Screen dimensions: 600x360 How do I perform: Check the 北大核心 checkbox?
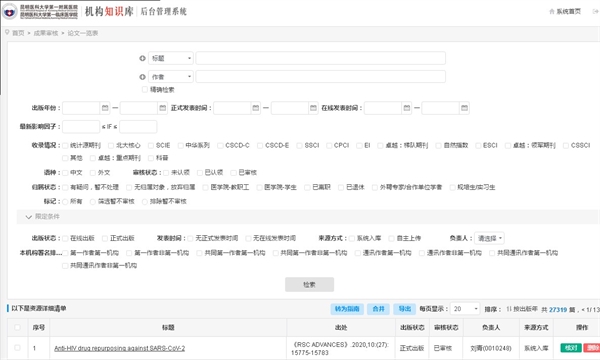111,146
